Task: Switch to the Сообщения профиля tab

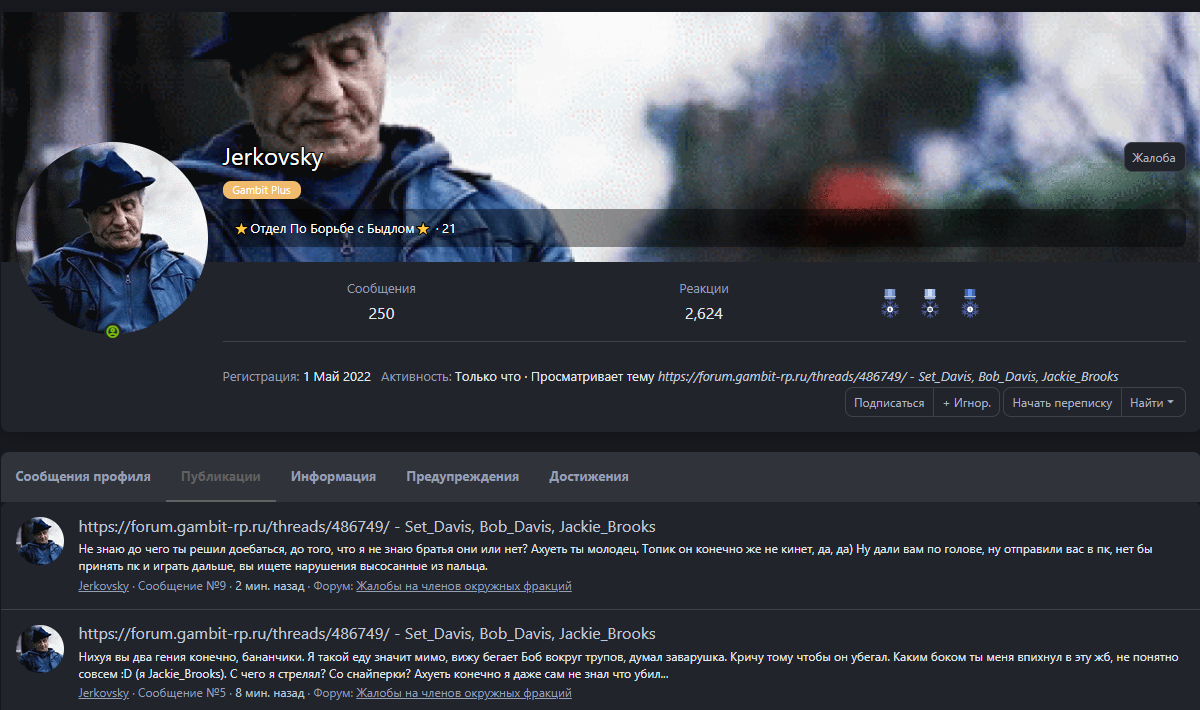Action: (83, 477)
